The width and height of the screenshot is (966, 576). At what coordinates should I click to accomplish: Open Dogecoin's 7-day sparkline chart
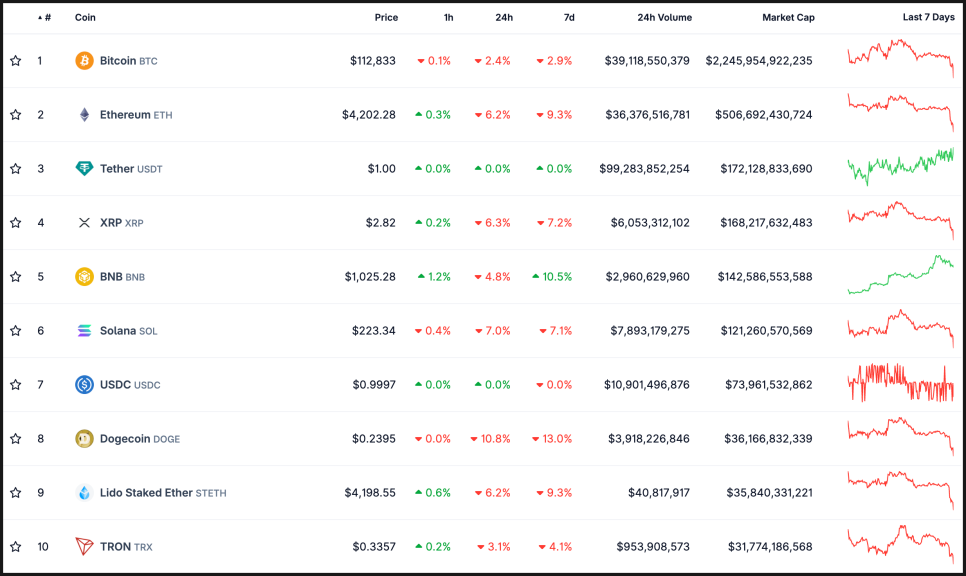tap(901, 437)
